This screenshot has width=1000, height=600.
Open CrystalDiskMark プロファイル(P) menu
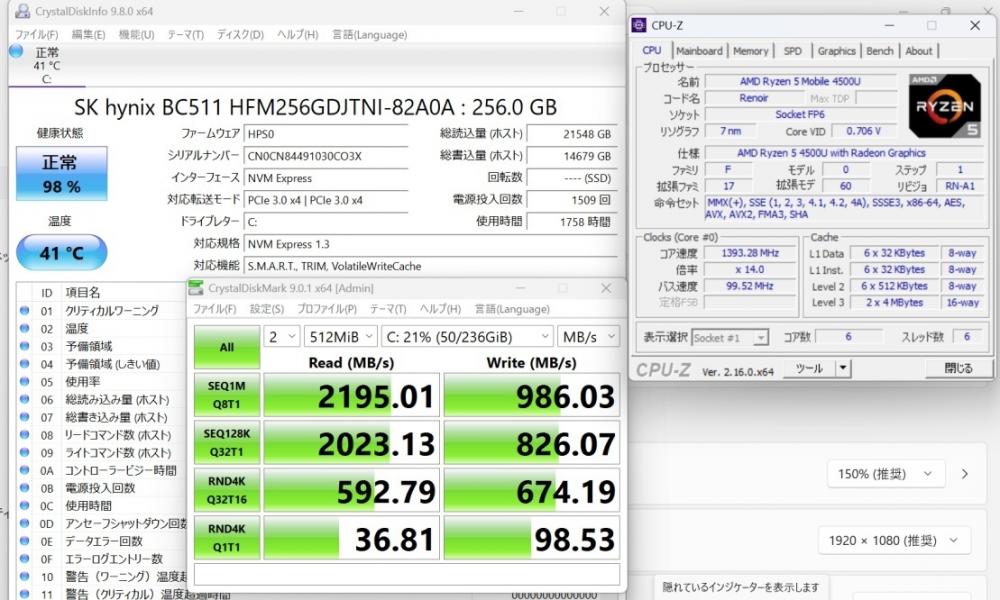point(327,309)
